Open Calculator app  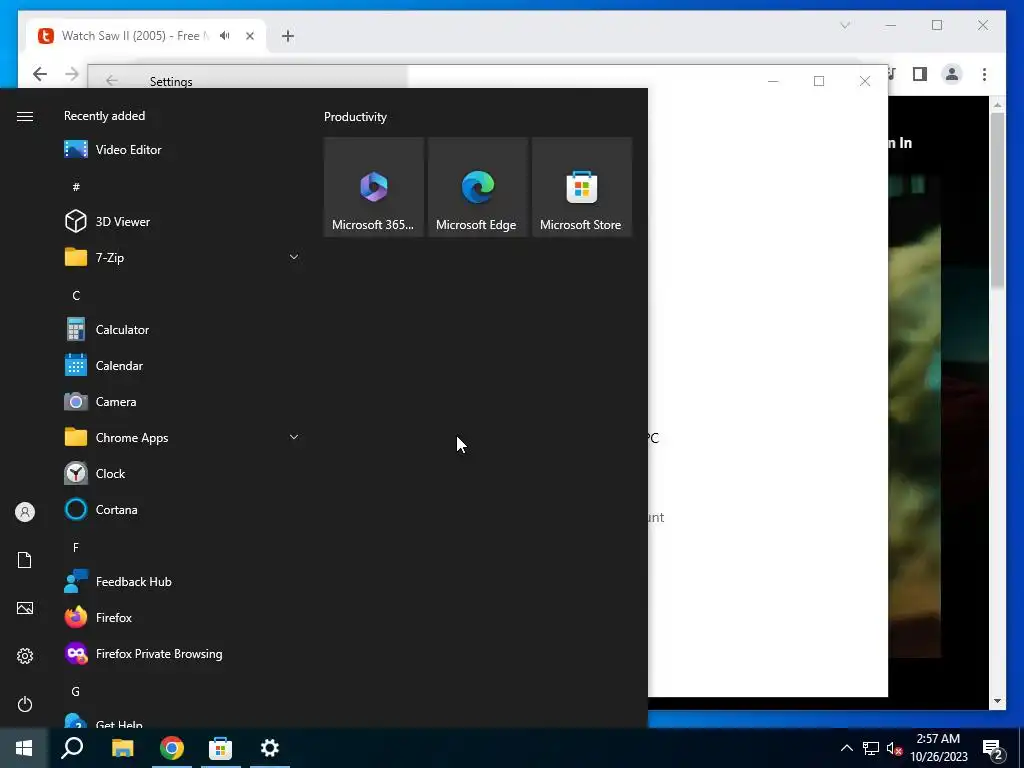click(182, 330)
